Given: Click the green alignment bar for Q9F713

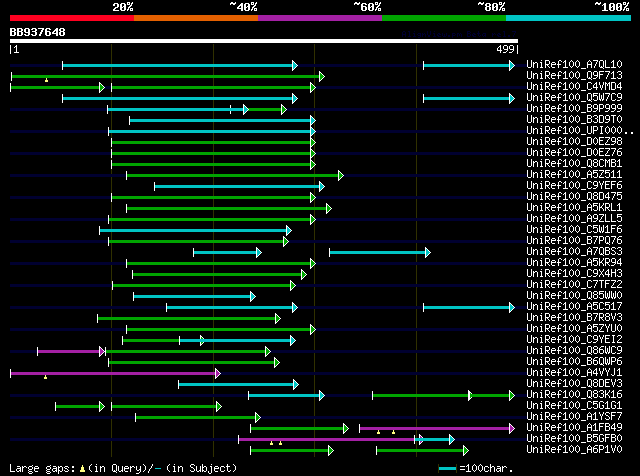Looking at the screenshot, I should pyautogui.click(x=168, y=76).
